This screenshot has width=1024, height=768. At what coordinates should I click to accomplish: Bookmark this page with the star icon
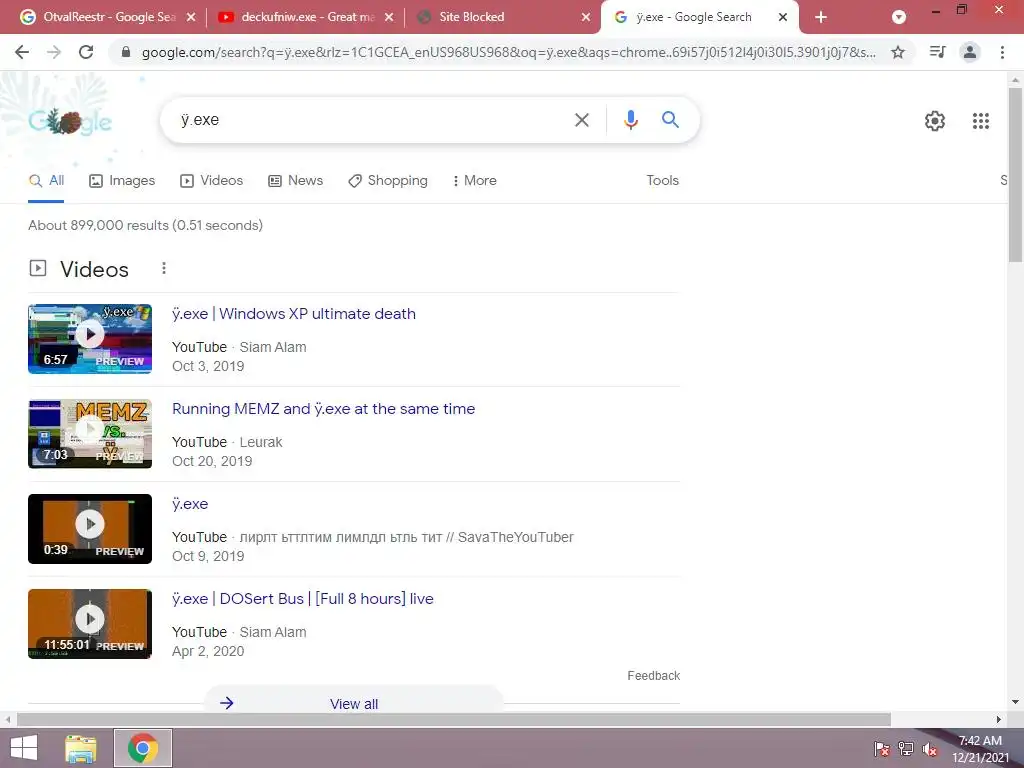898,52
